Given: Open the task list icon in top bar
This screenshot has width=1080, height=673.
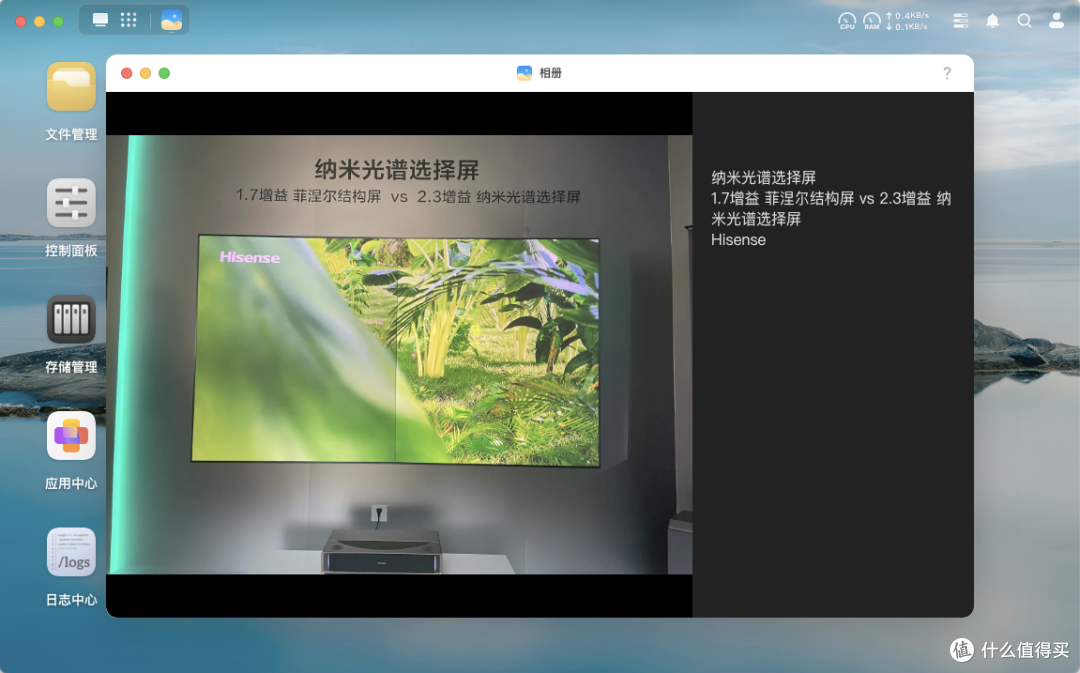Looking at the screenshot, I should (x=960, y=21).
